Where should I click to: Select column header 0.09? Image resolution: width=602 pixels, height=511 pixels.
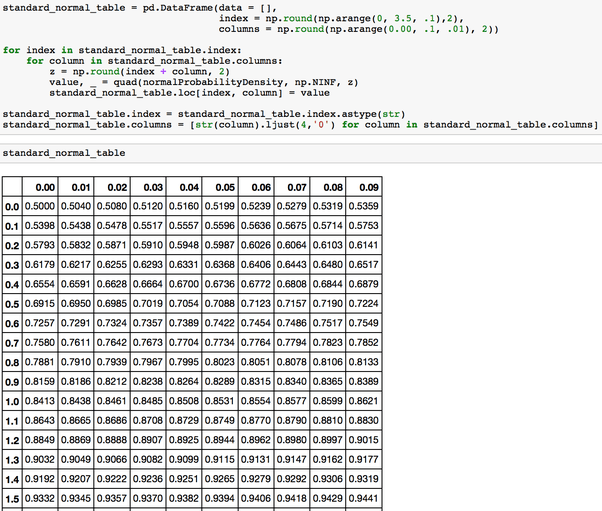pyautogui.click(x=364, y=187)
